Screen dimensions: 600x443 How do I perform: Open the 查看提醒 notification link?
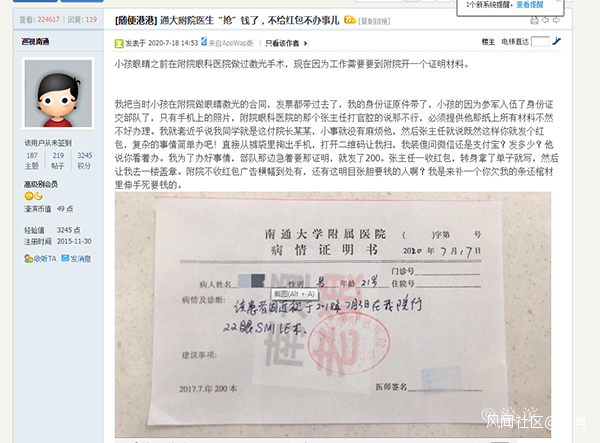click(x=530, y=5)
